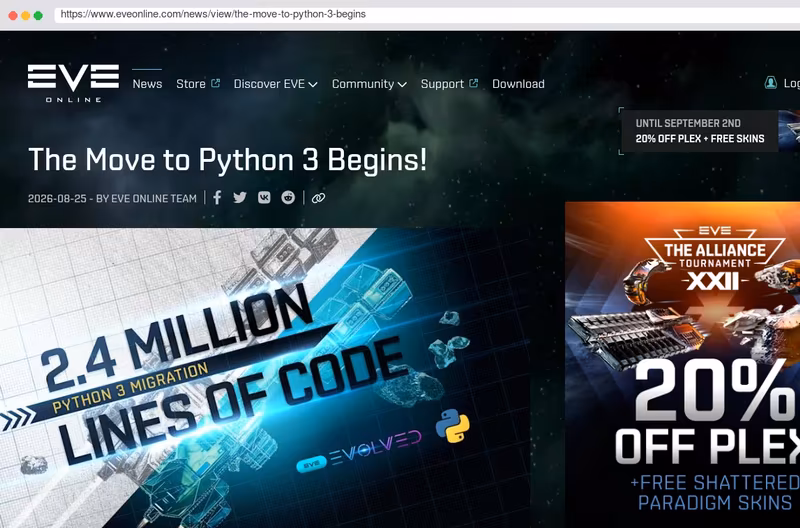Click the Support external-link icon
Image resolution: width=800 pixels, height=528 pixels.
pyautogui.click(x=473, y=83)
